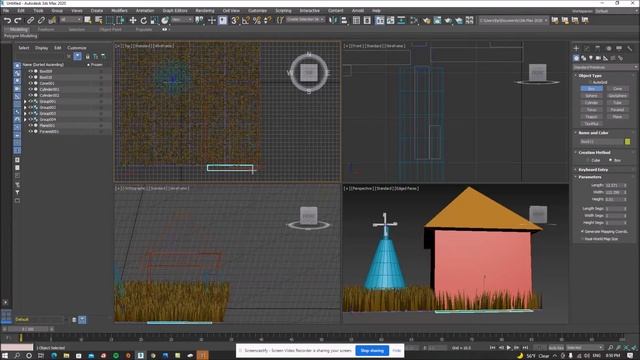Open Select by Name dialog icon

(98, 20)
